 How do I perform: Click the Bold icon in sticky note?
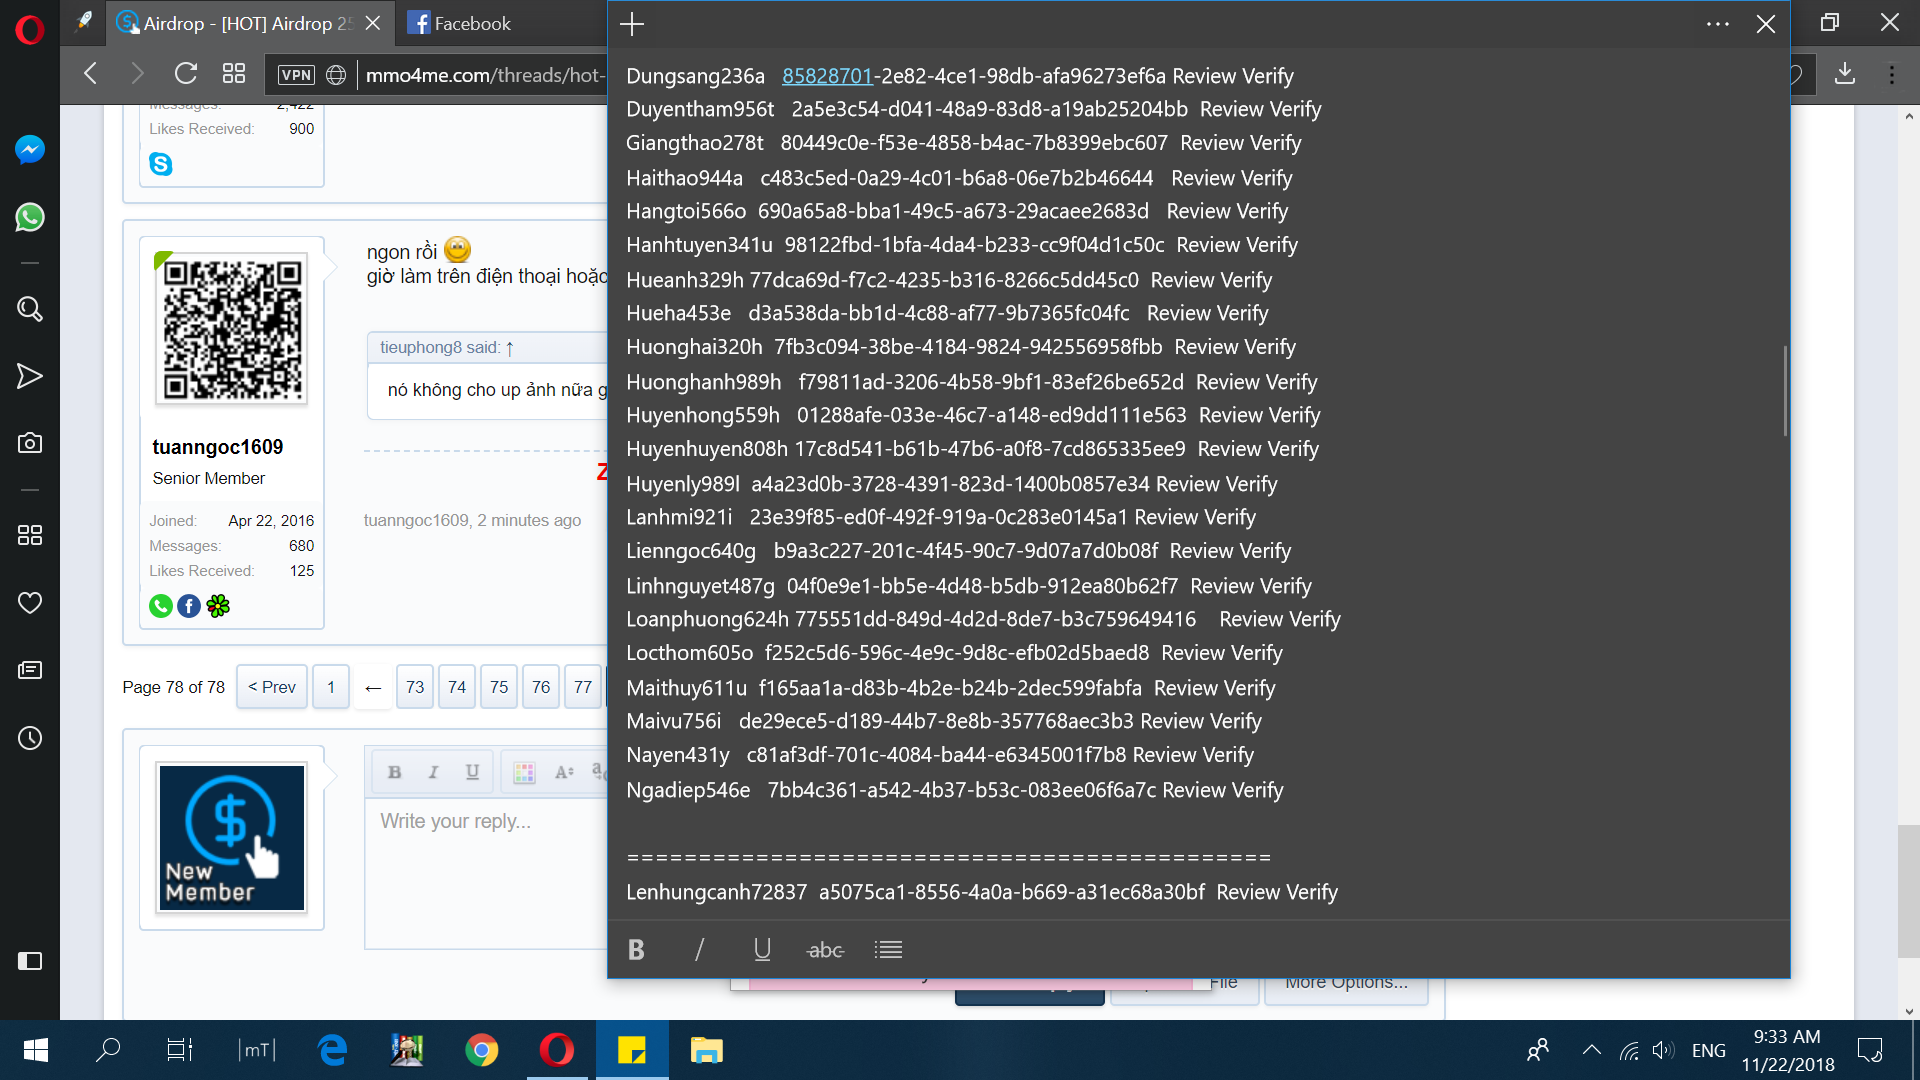click(x=636, y=949)
